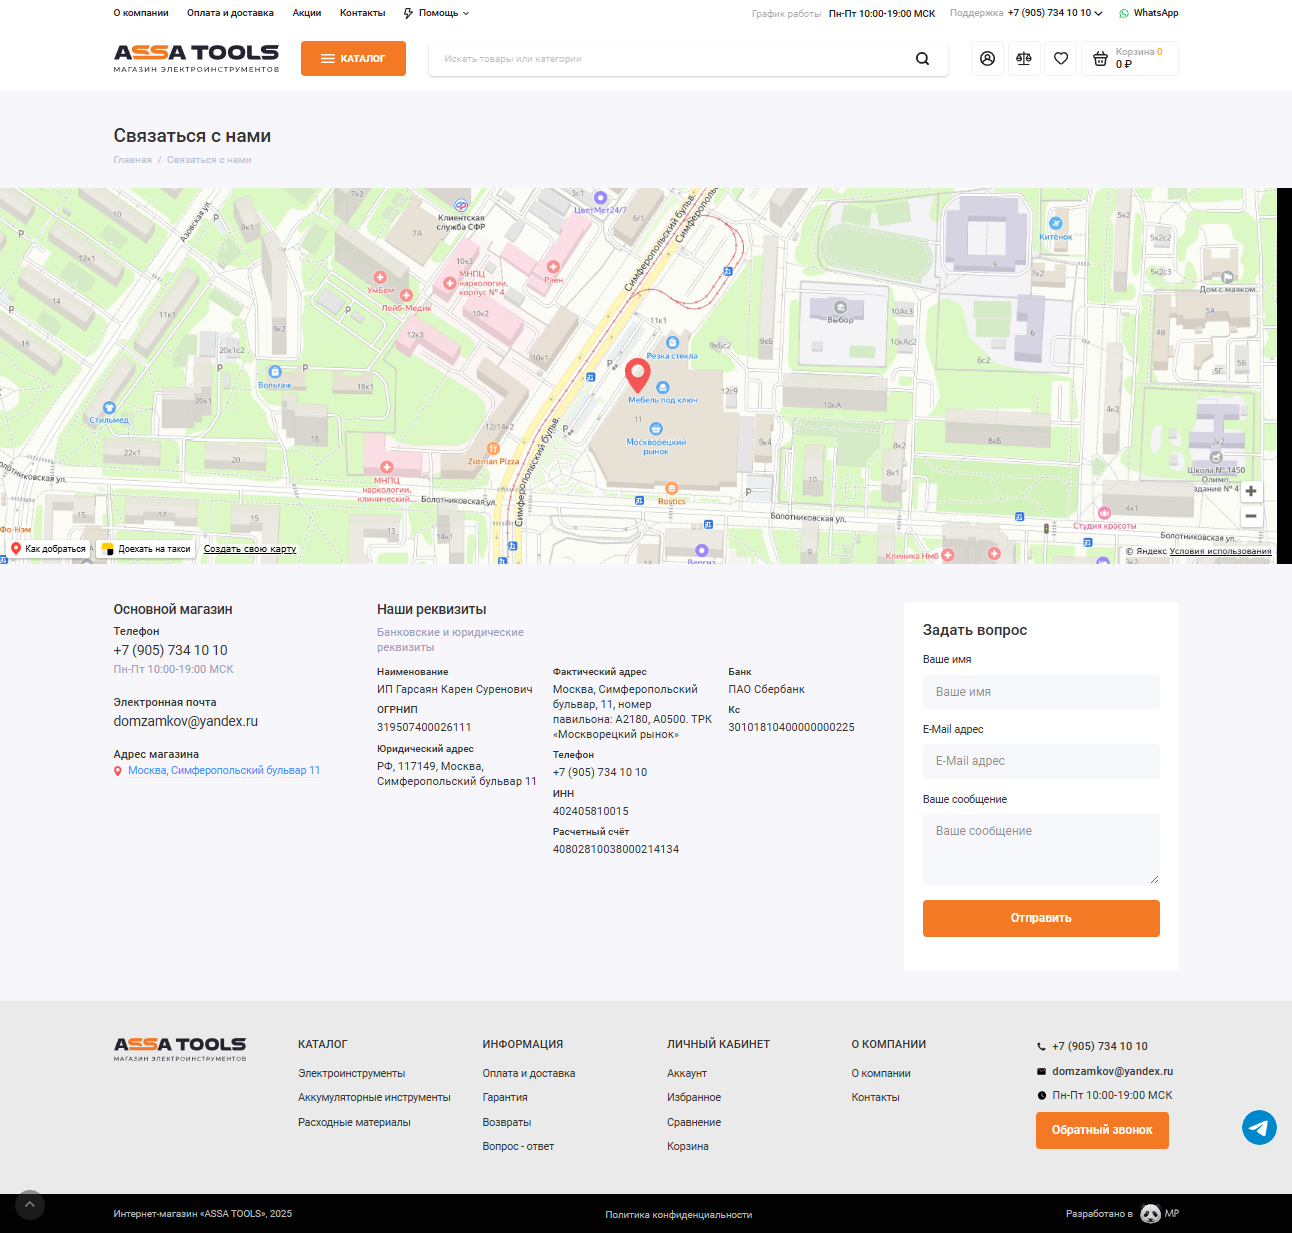
Task: Open Создать свою карту link
Action: [250, 549]
